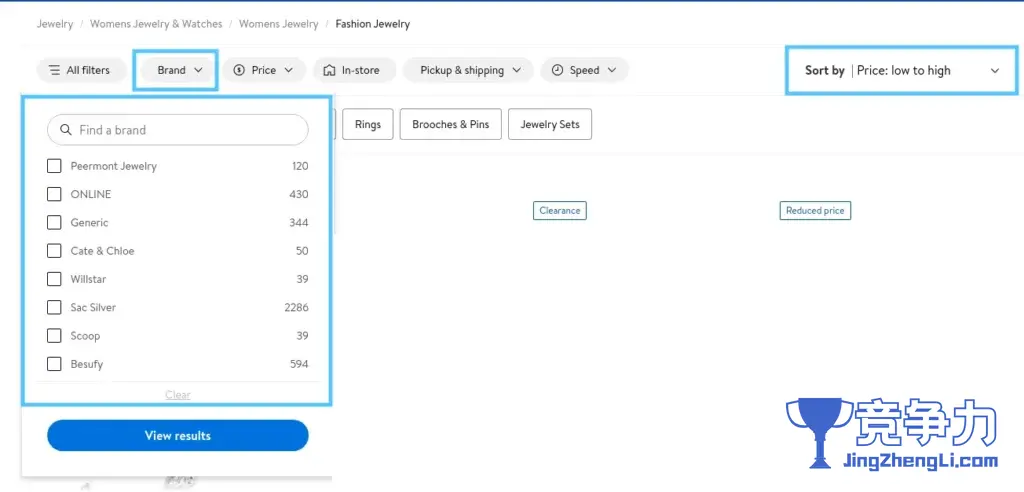Click the Clearance badge
Screen dimensions: 1024x492
point(560,210)
